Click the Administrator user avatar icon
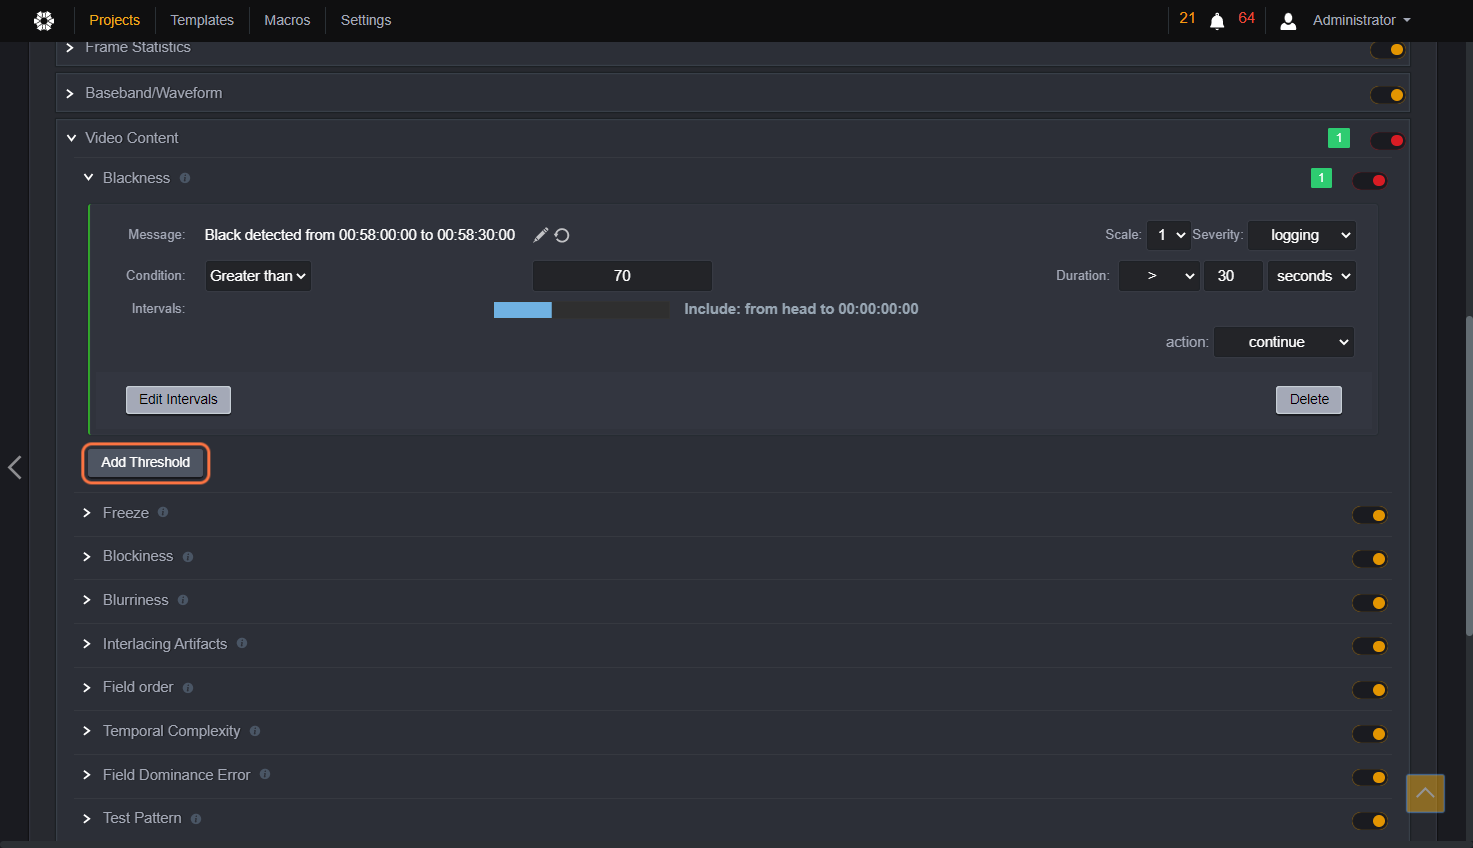1473x848 pixels. point(1288,21)
